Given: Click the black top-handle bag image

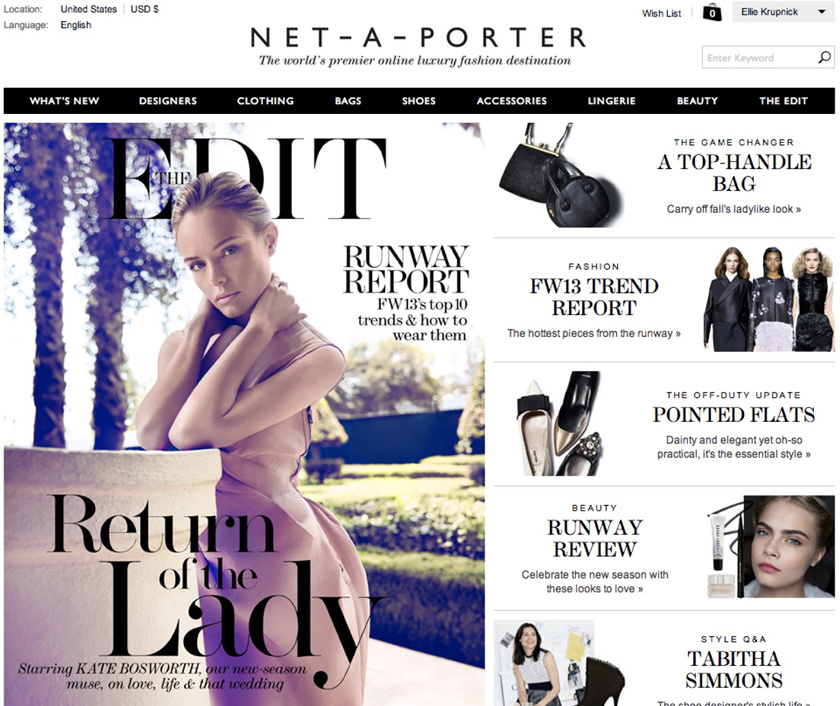Looking at the screenshot, I should [x=561, y=176].
